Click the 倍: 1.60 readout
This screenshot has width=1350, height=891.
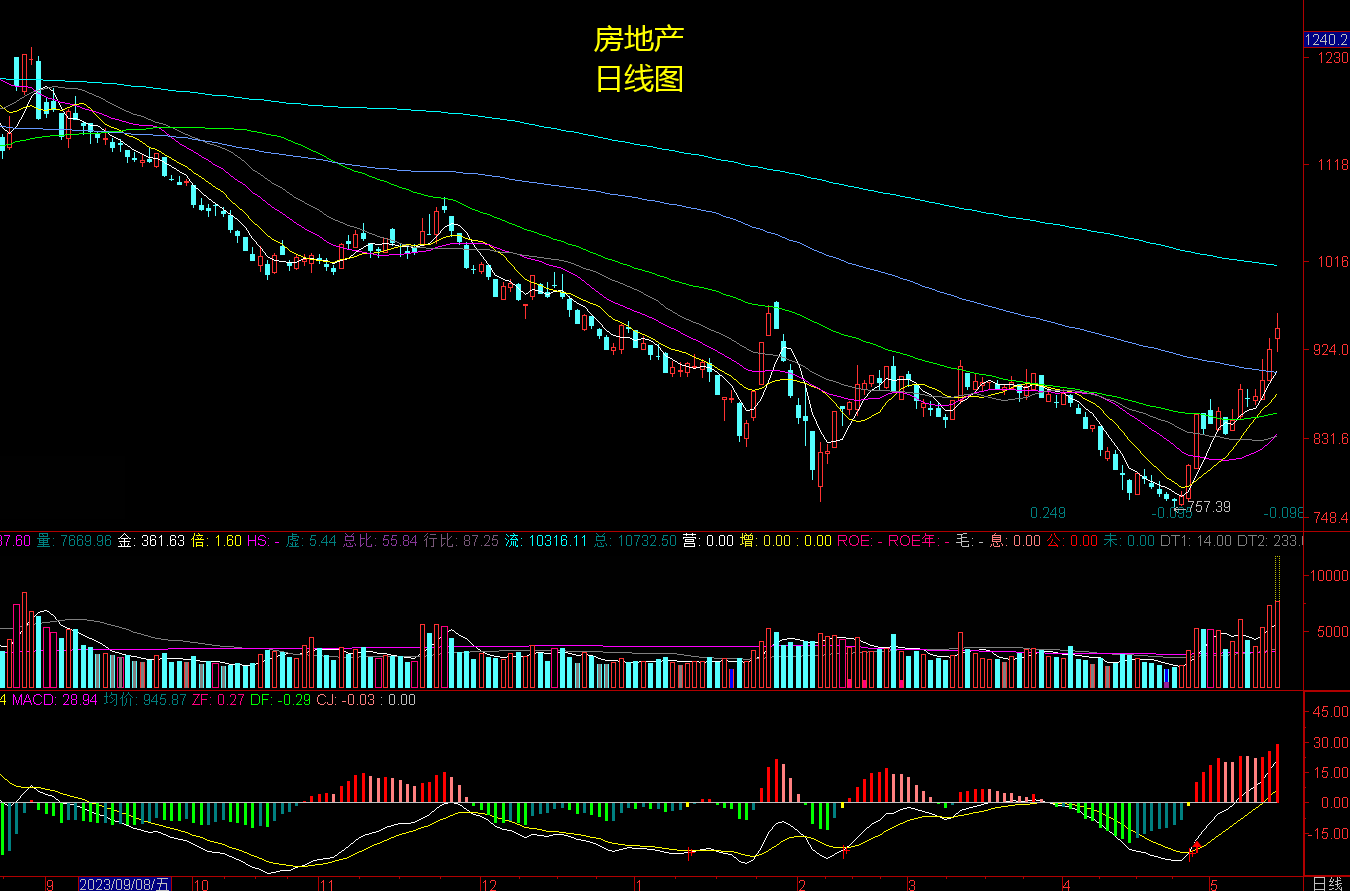[217, 541]
